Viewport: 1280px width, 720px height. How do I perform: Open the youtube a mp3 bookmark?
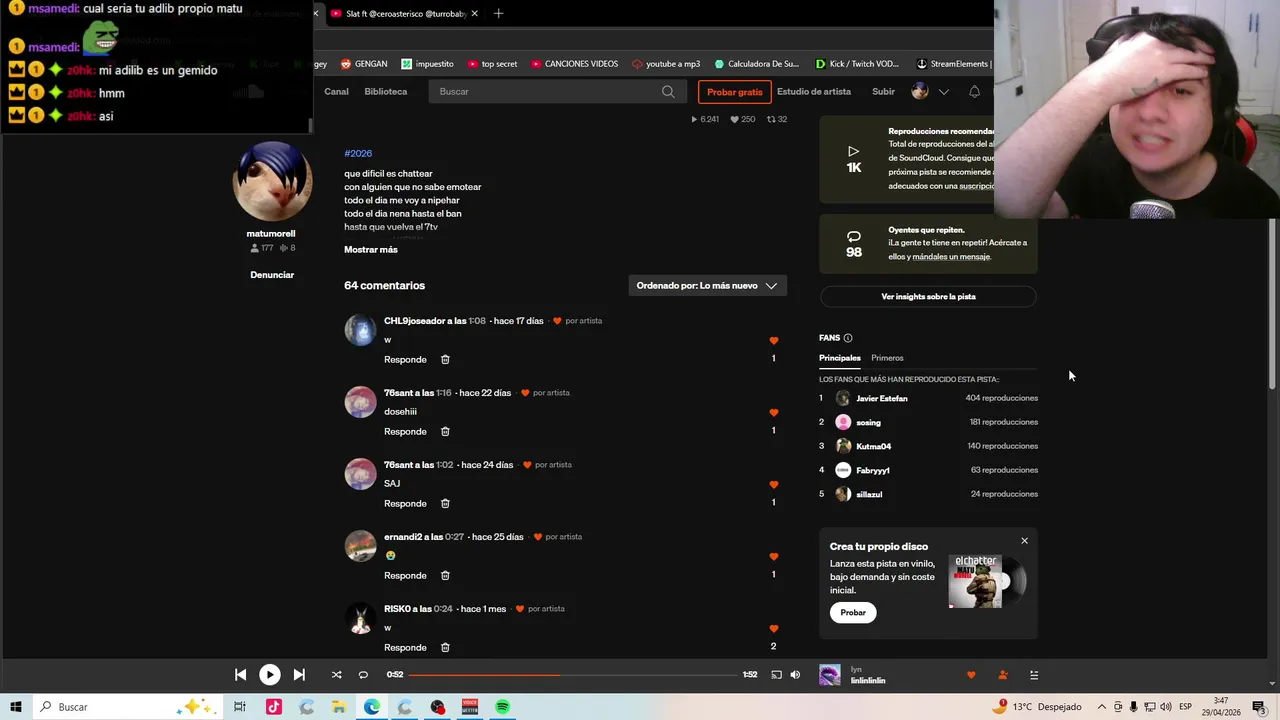666,64
